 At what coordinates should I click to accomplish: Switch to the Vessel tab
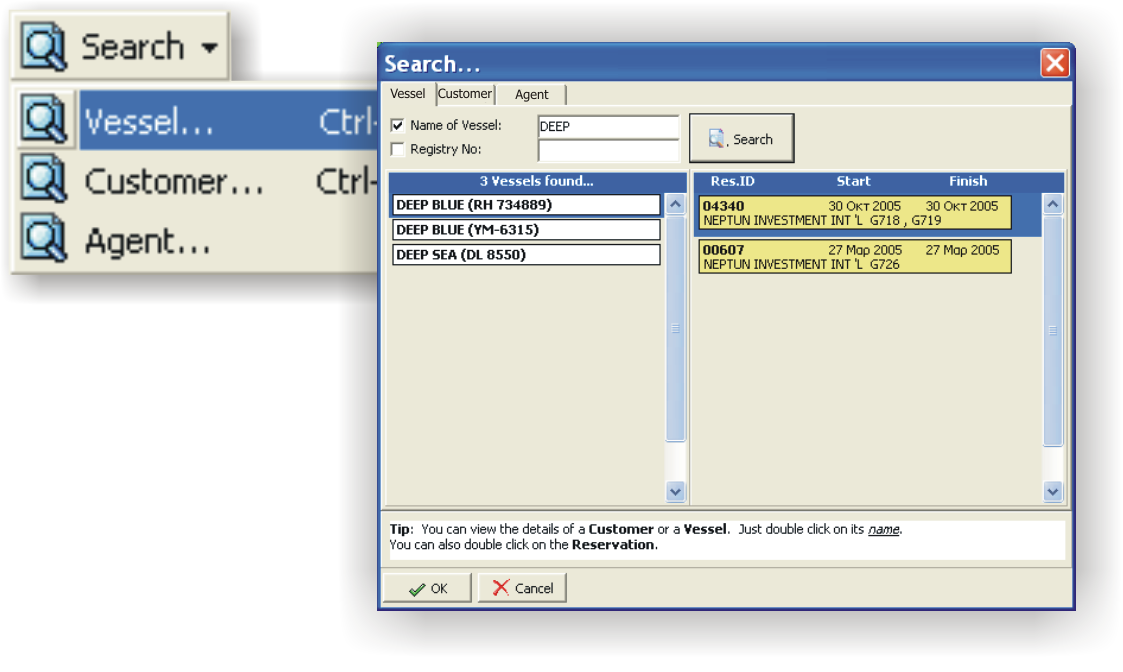[408, 94]
